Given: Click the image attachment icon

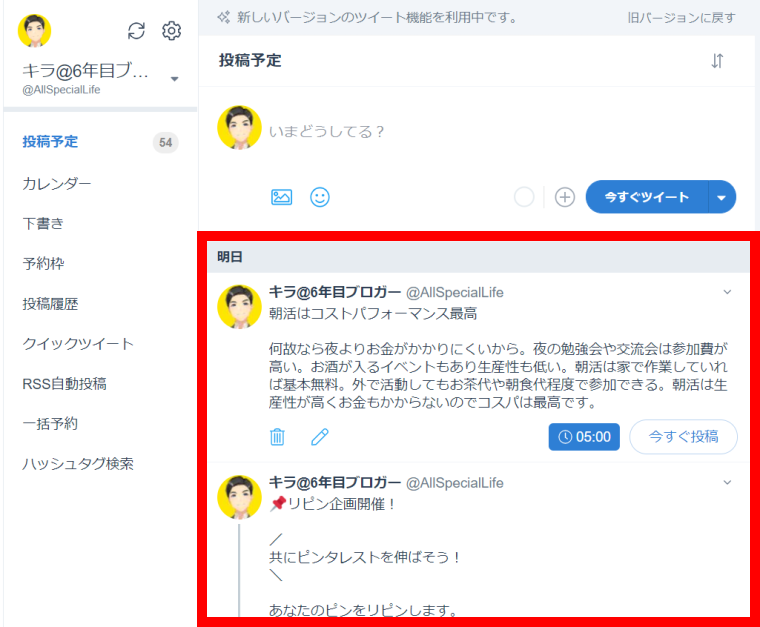Looking at the screenshot, I should tap(282, 197).
